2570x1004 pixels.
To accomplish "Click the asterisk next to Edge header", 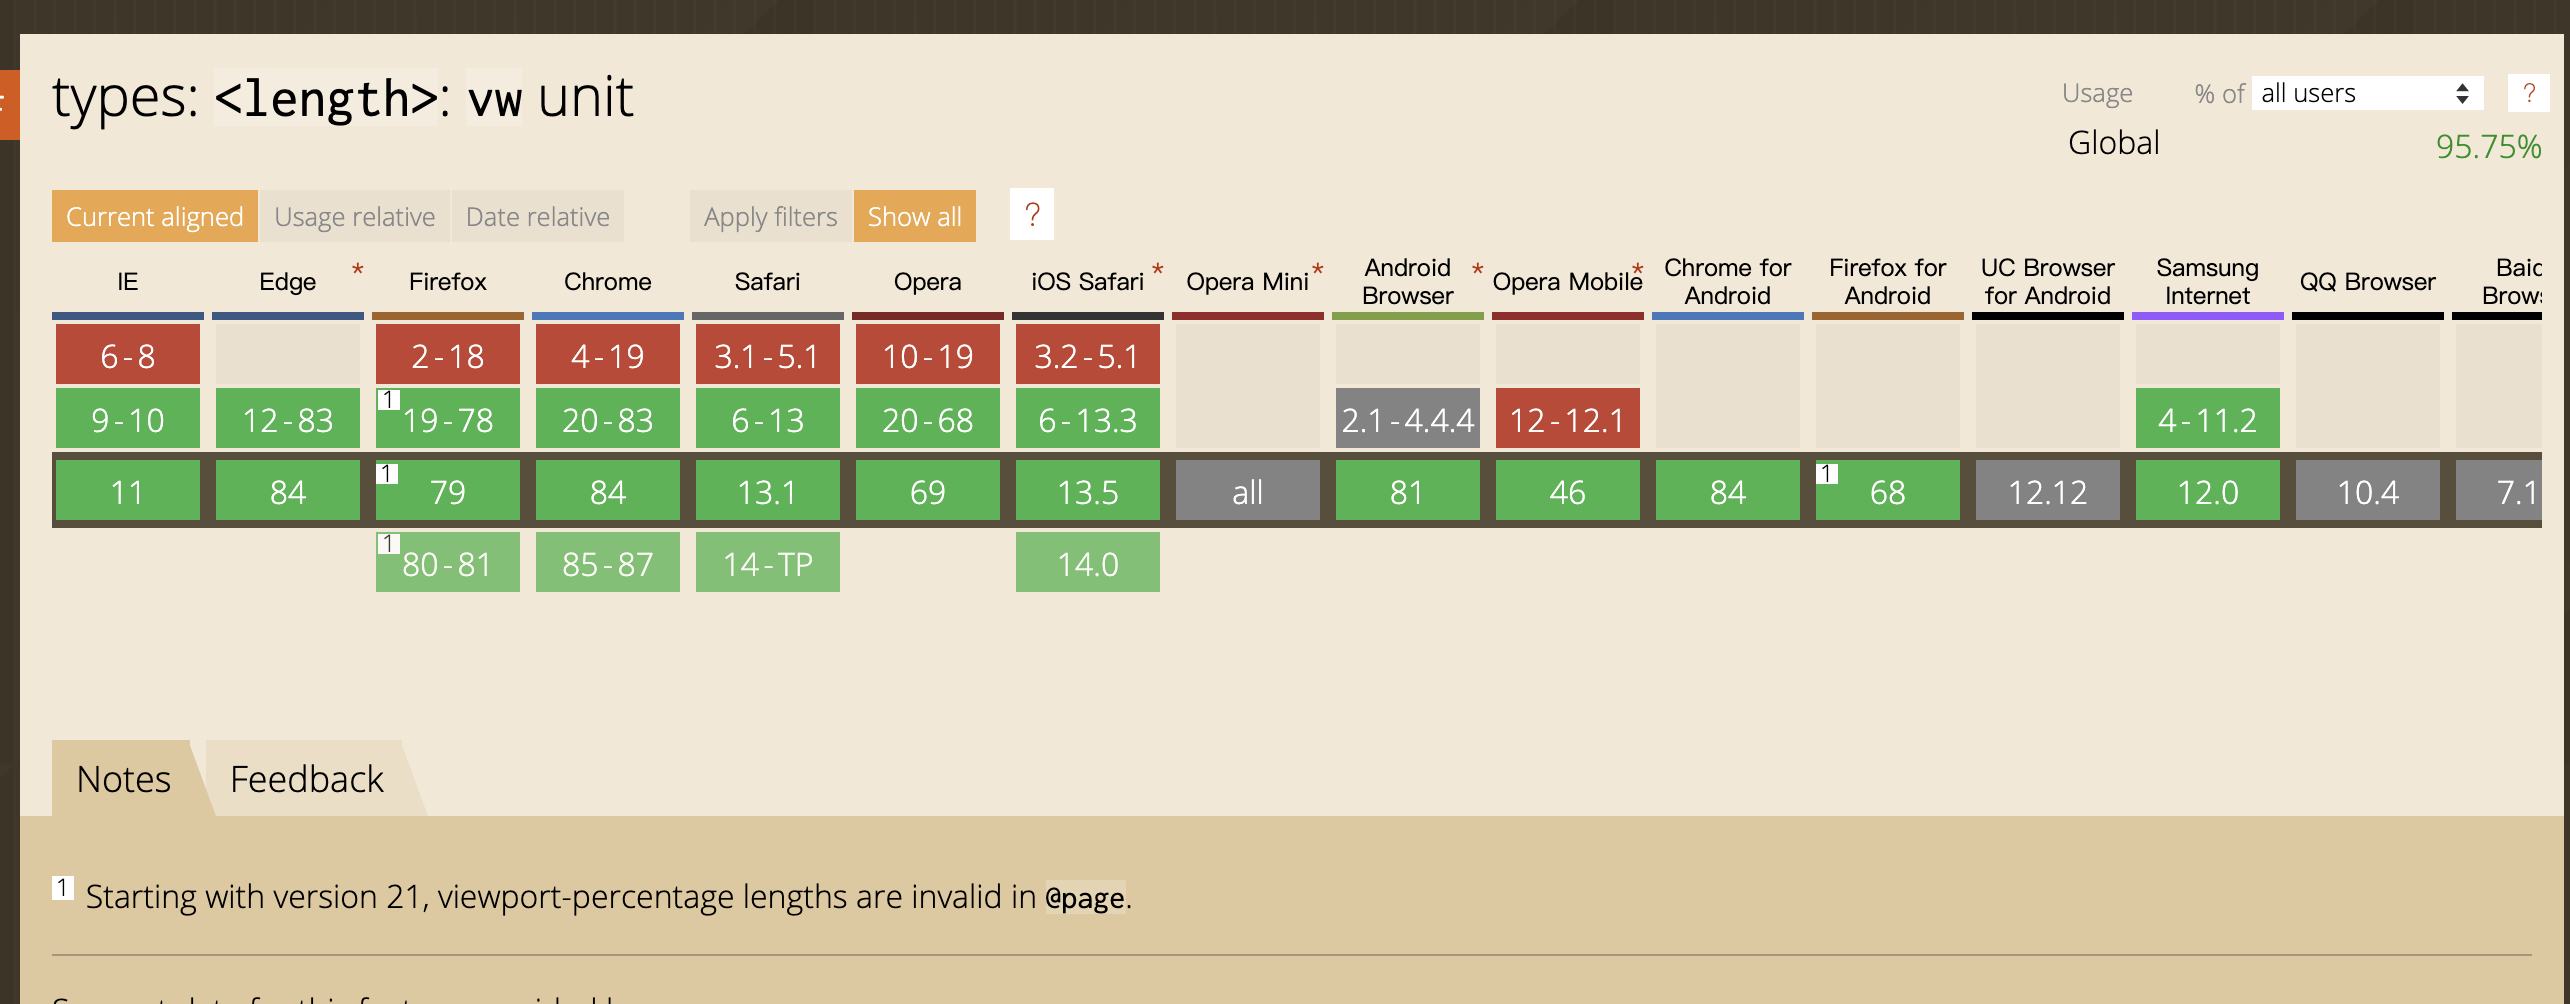I will pos(357,269).
